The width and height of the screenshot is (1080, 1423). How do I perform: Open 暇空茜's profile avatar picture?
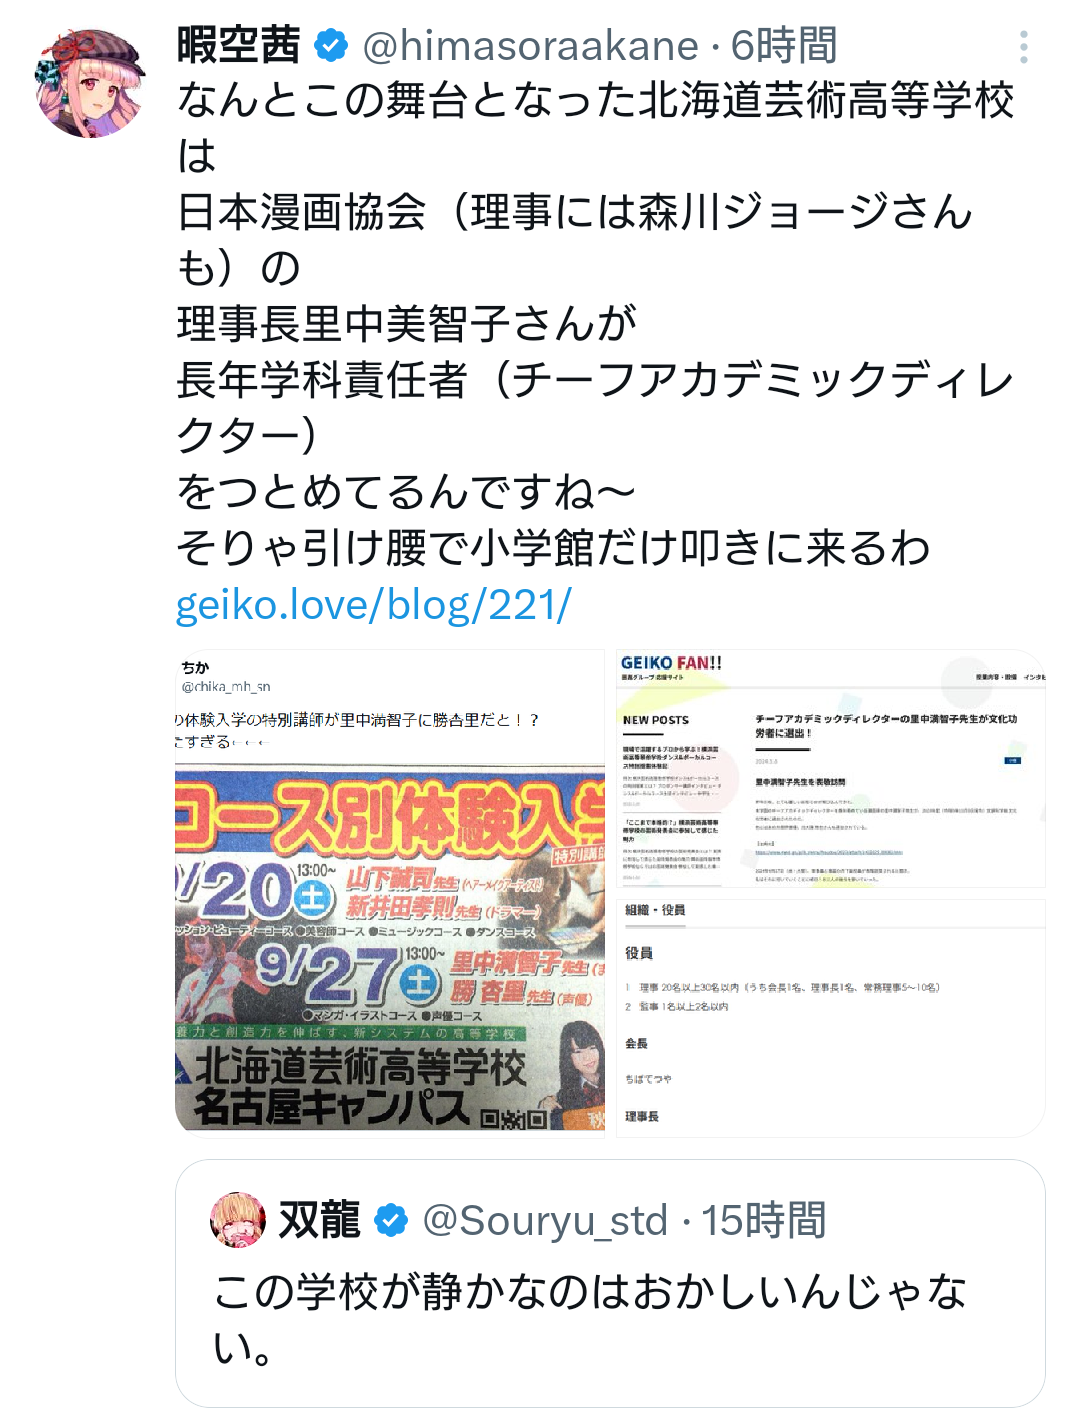pos(90,83)
